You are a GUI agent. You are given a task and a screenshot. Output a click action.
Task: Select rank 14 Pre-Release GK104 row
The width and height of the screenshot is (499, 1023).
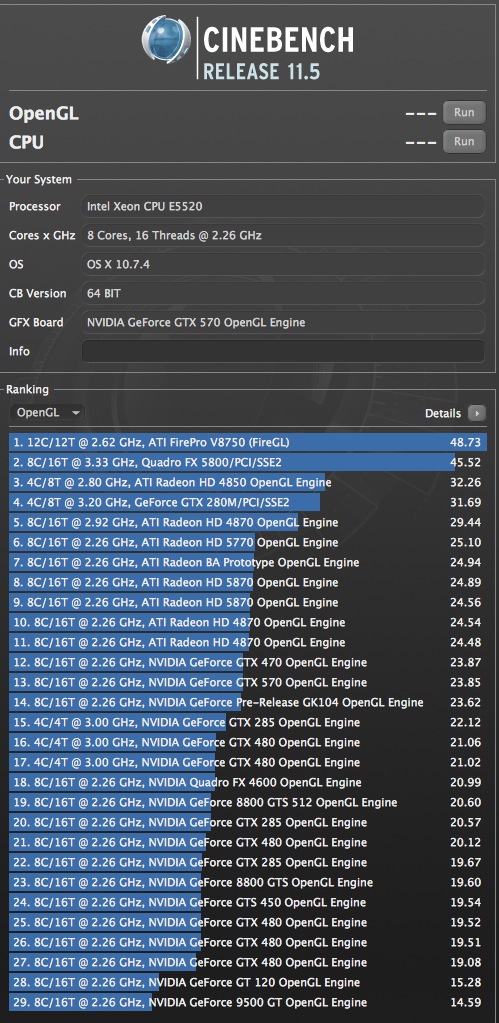point(248,702)
